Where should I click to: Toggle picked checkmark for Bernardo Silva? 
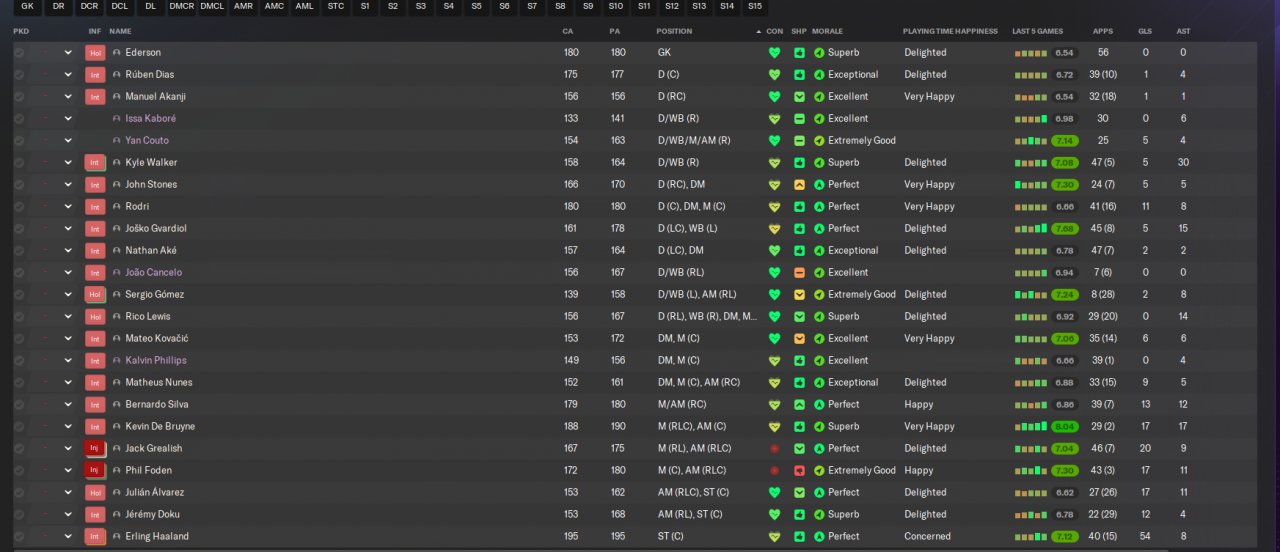coord(19,404)
